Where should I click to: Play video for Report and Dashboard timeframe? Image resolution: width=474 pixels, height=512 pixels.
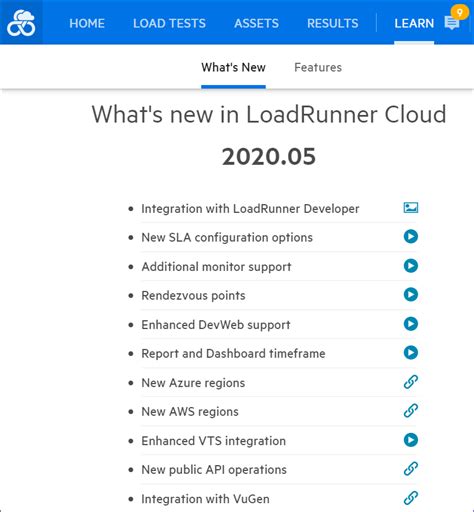click(x=411, y=353)
